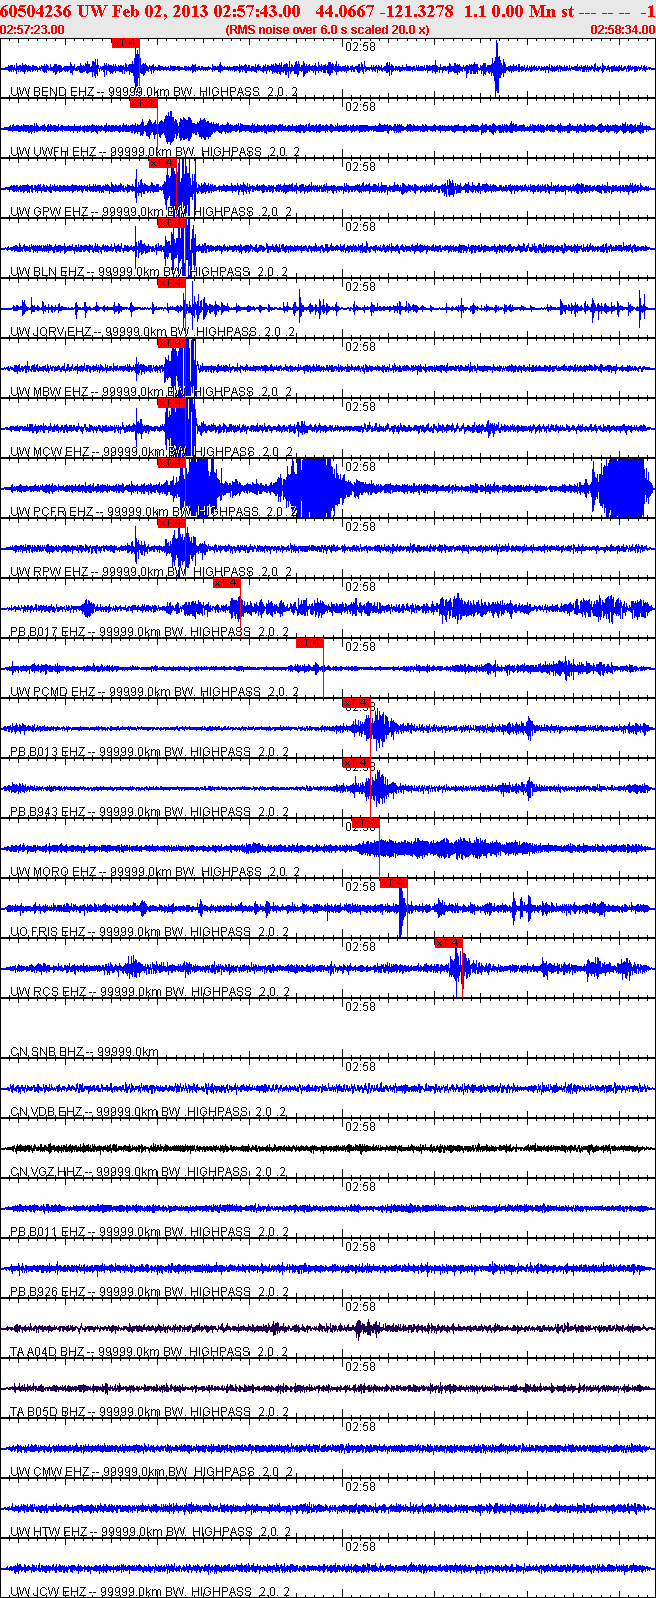
Task: Select the red pick marker on UW UWFH trace
Action: click(144, 103)
